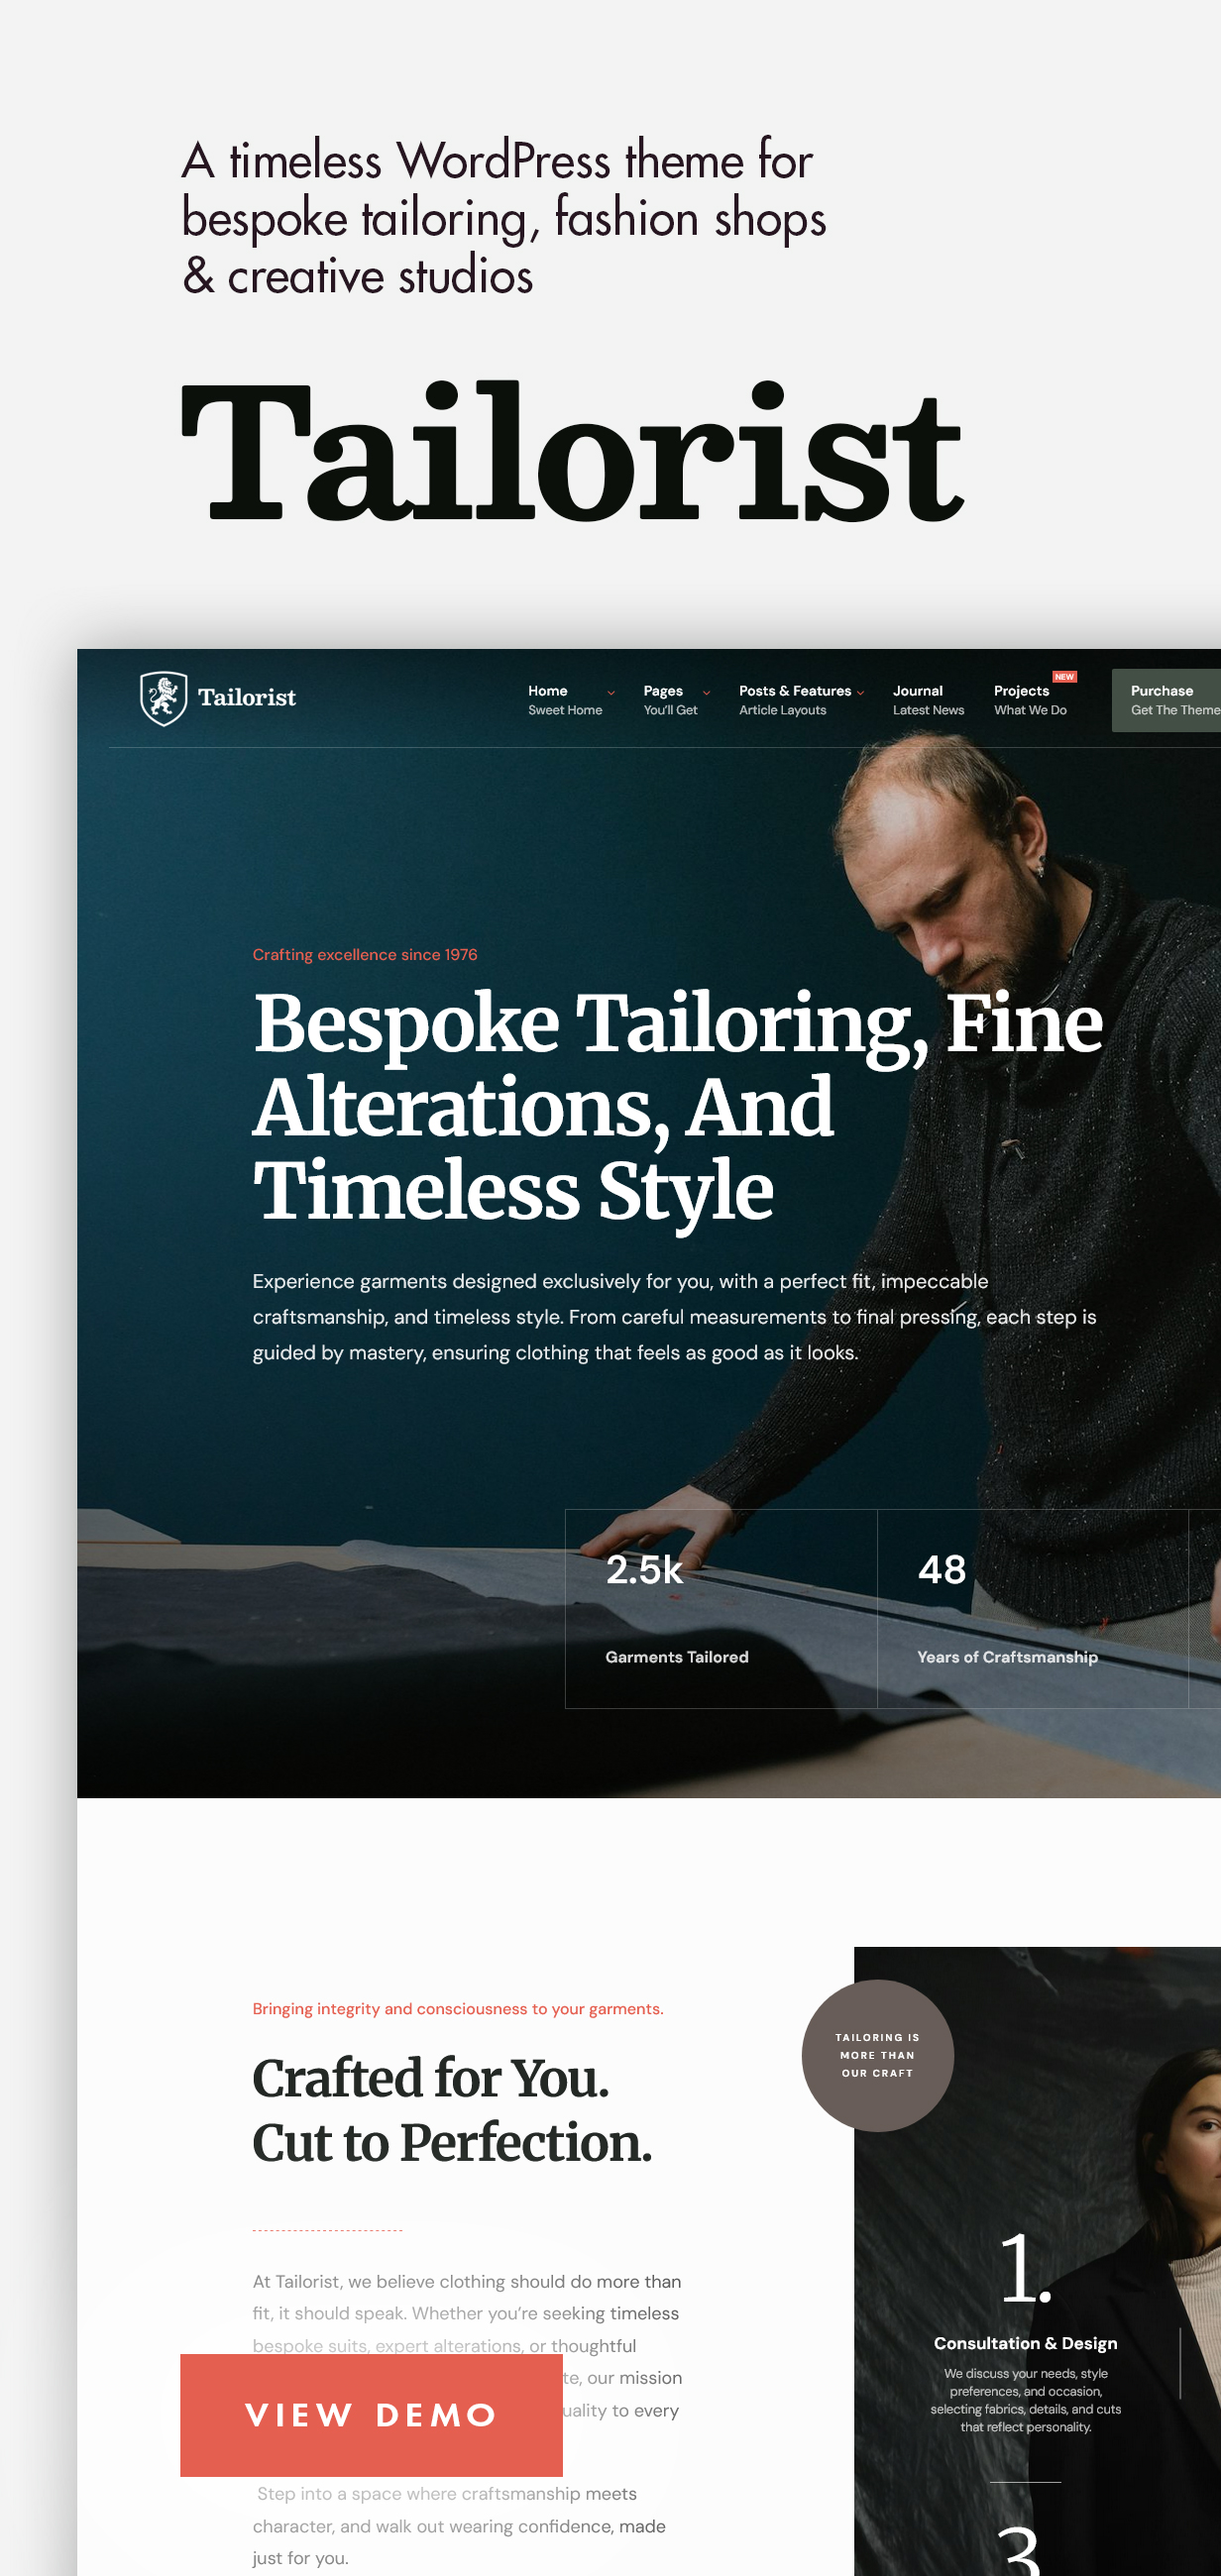This screenshot has height=2576, width=1221.
Task: Open the Projects menu item
Action: (1030, 700)
